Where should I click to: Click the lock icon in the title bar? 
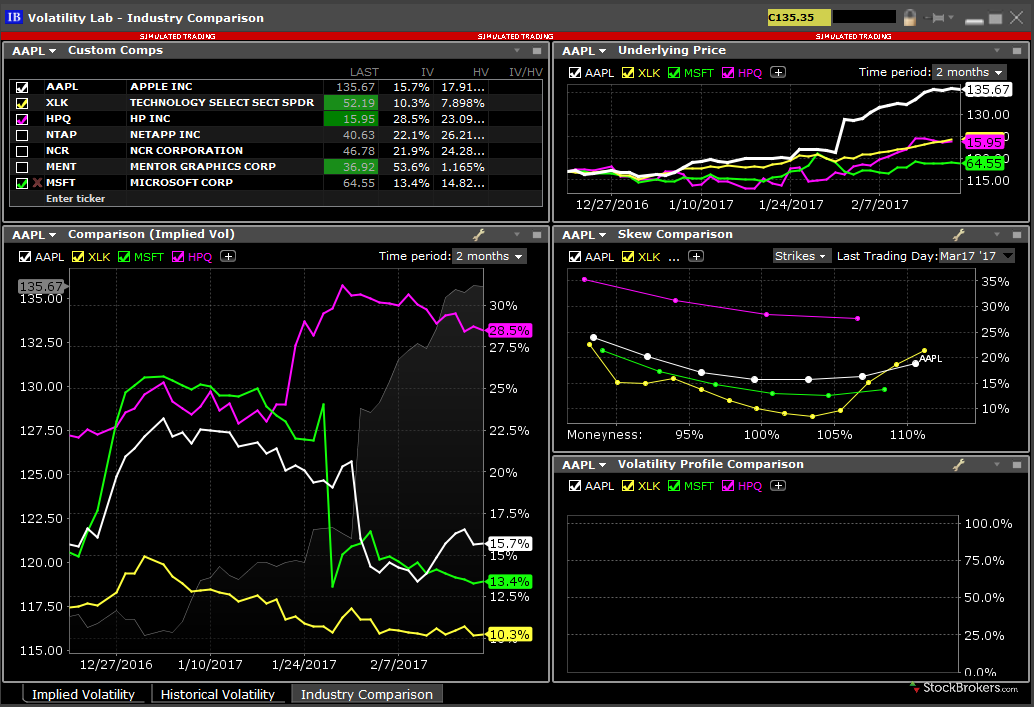click(x=909, y=17)
